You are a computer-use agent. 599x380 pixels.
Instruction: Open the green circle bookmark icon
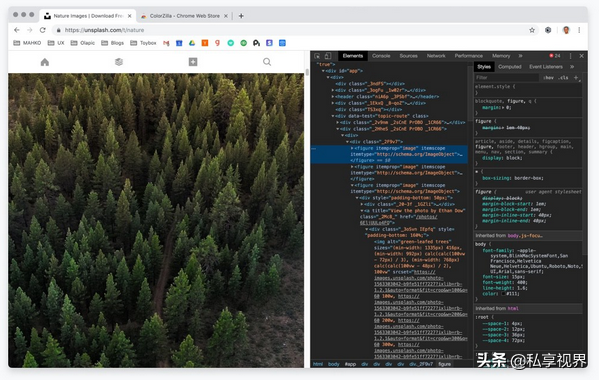point(243,43)
